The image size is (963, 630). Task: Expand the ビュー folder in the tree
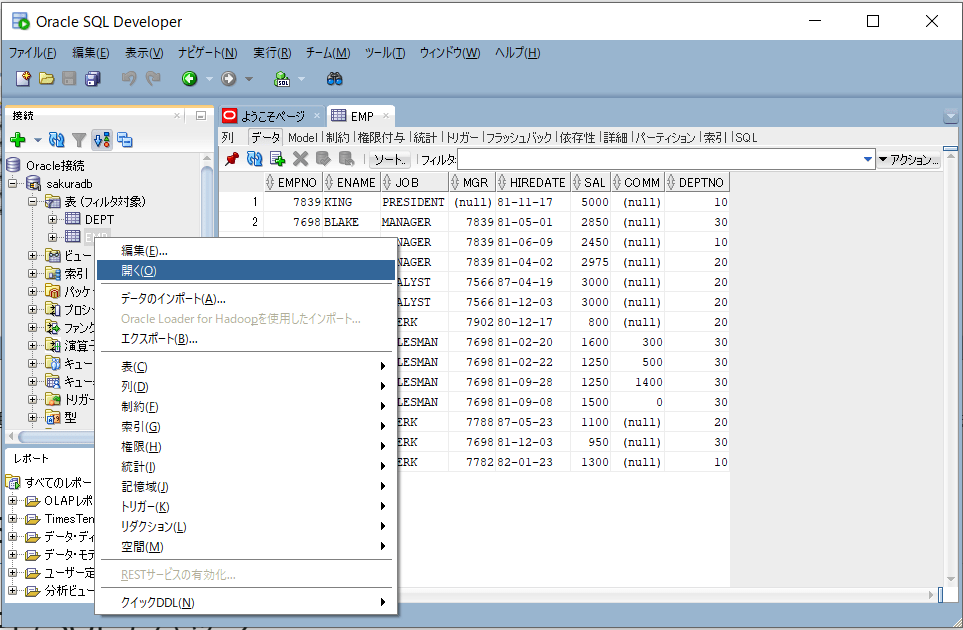[x=32, y=255]
